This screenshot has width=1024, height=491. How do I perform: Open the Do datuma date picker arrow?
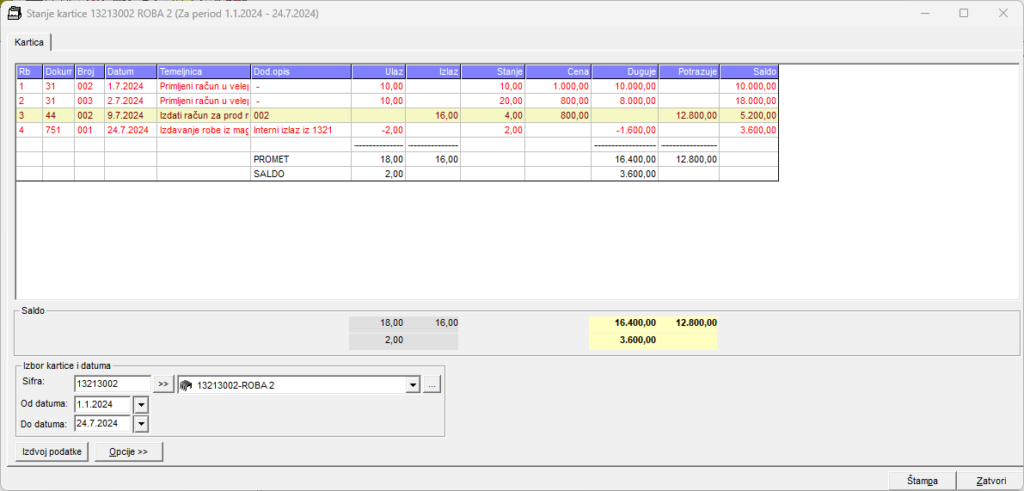coord(140,424)
